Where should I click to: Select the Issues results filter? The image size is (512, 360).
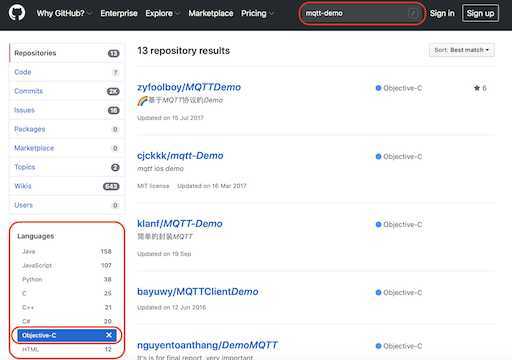pos(67,110)
